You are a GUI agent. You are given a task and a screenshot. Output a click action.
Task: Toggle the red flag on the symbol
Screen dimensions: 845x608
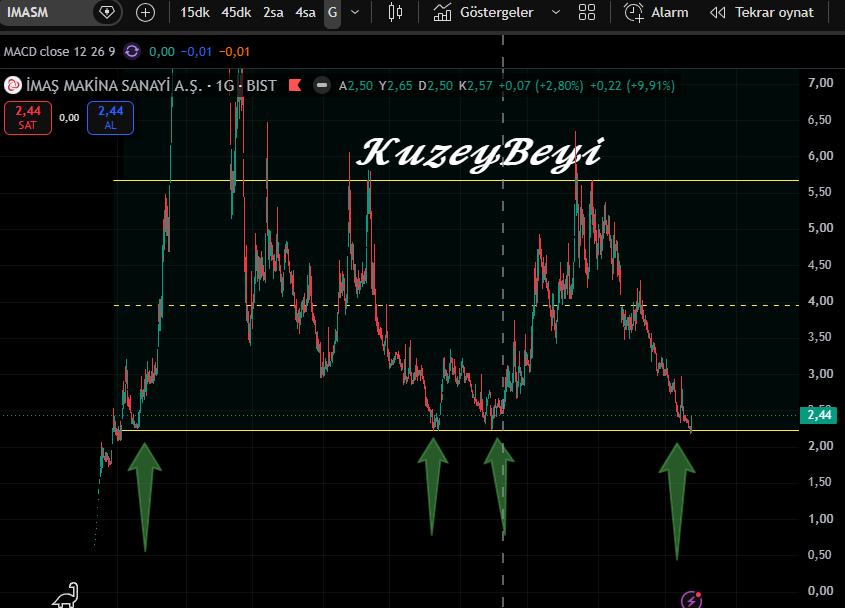(x=295, y=85)
